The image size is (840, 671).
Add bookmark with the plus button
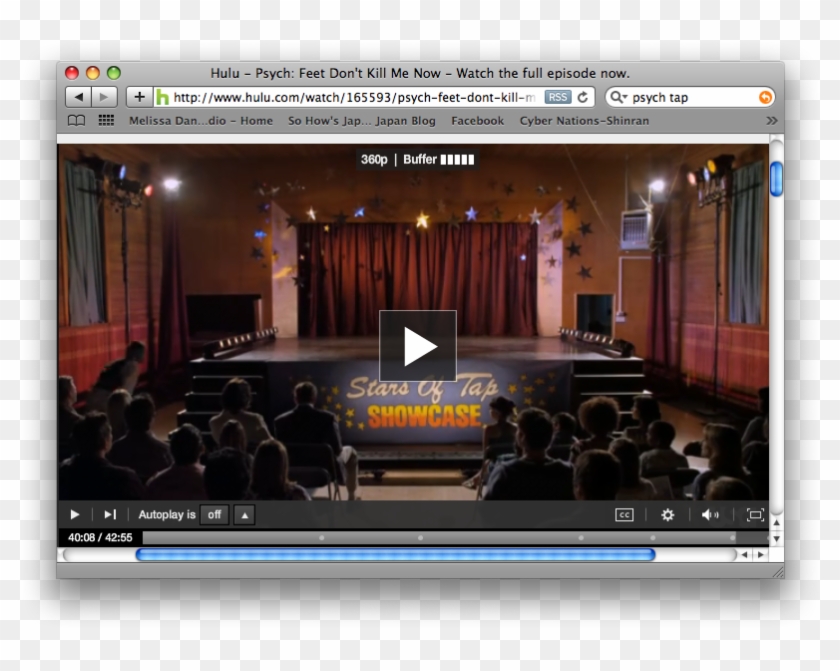coord(139,97)
